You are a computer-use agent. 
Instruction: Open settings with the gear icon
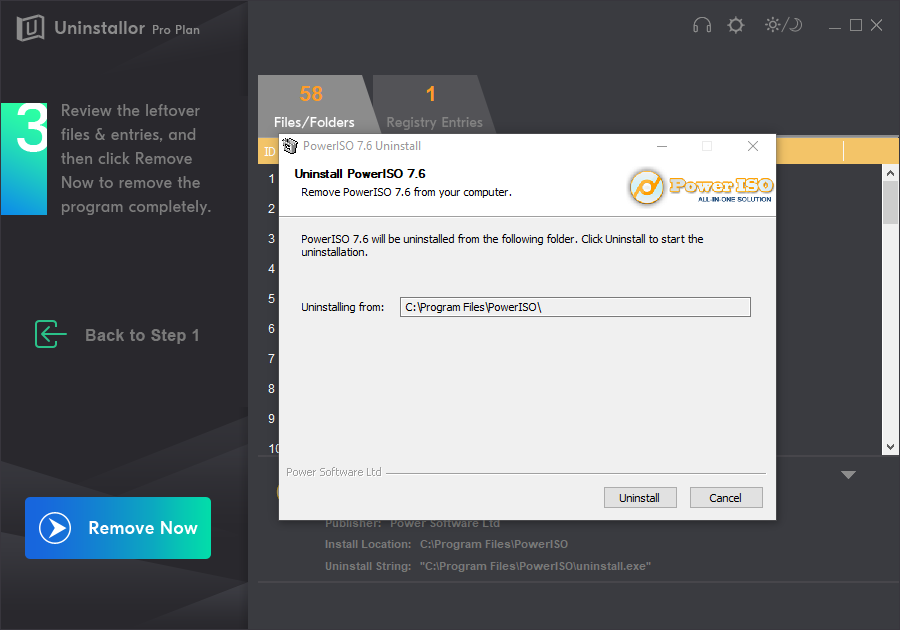[735, 25]
